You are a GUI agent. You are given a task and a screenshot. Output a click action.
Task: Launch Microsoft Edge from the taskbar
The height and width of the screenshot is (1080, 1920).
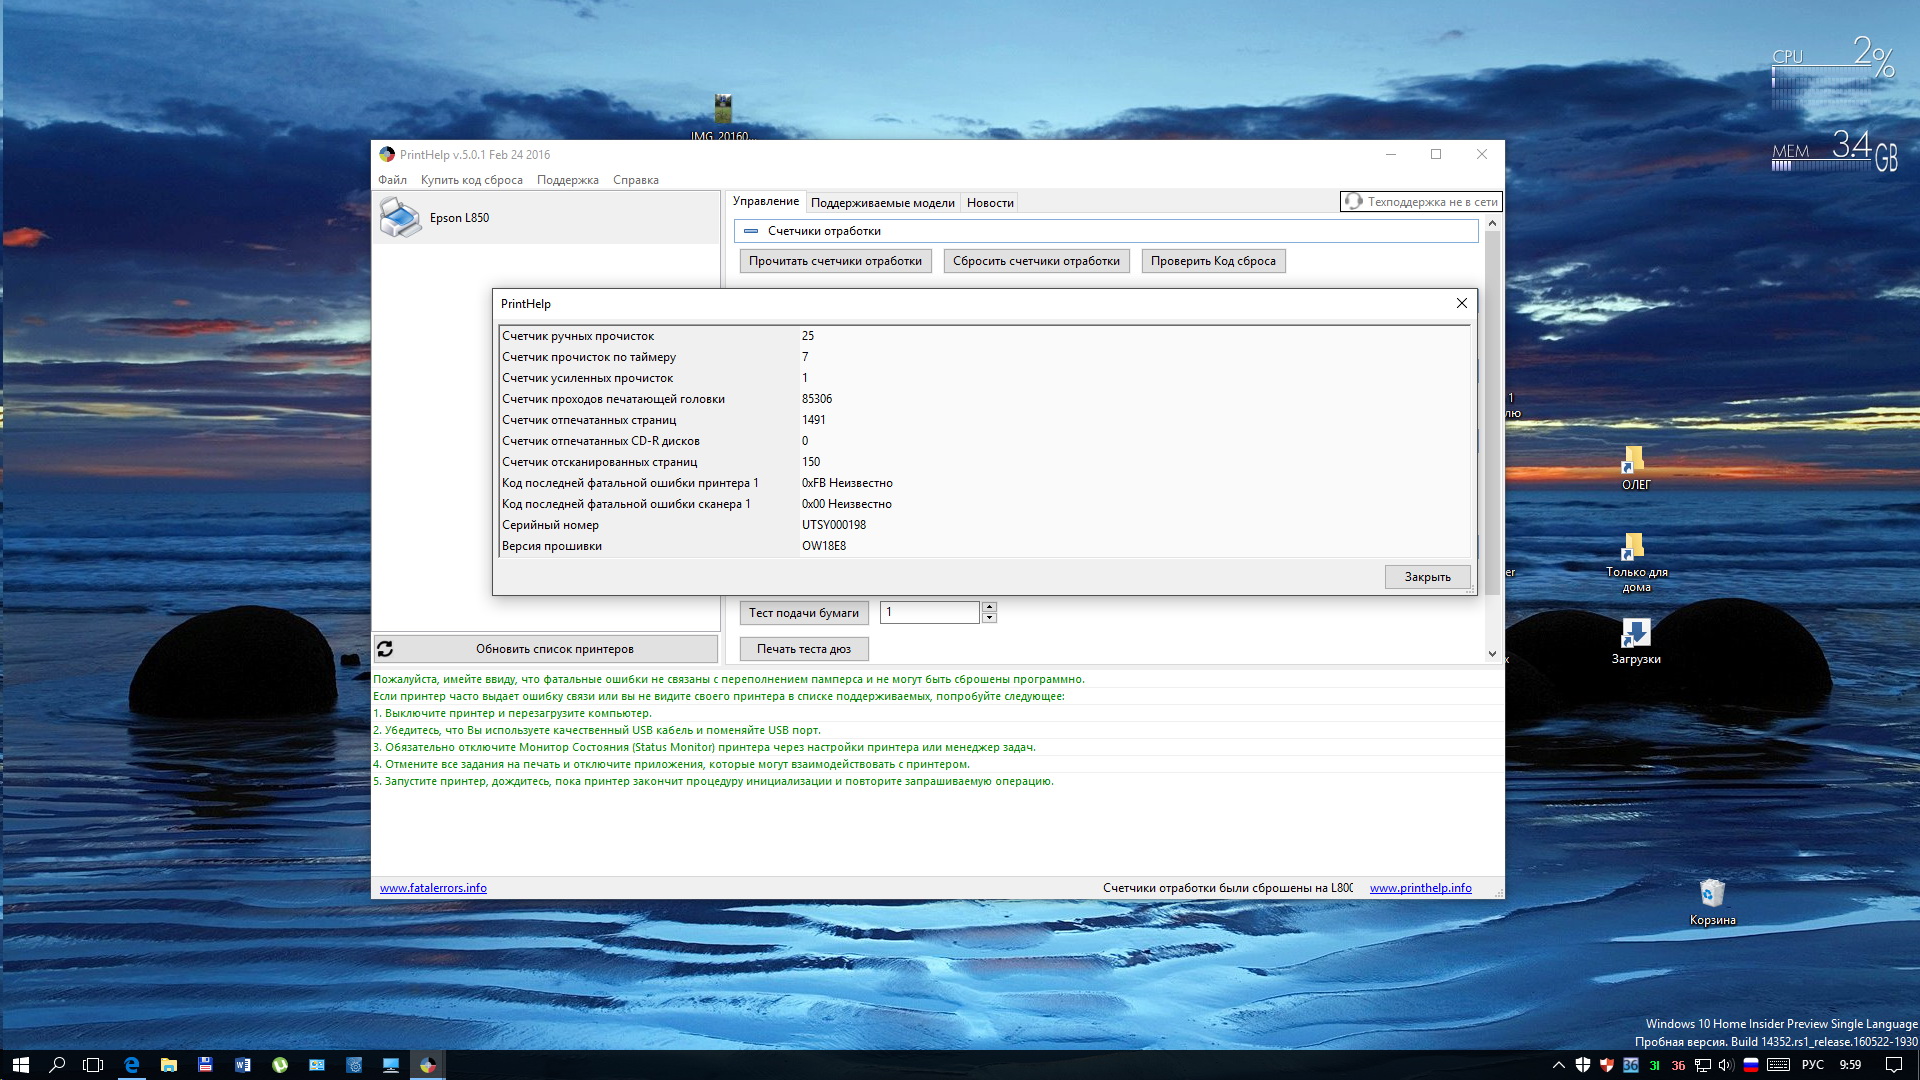(131, 1065)
